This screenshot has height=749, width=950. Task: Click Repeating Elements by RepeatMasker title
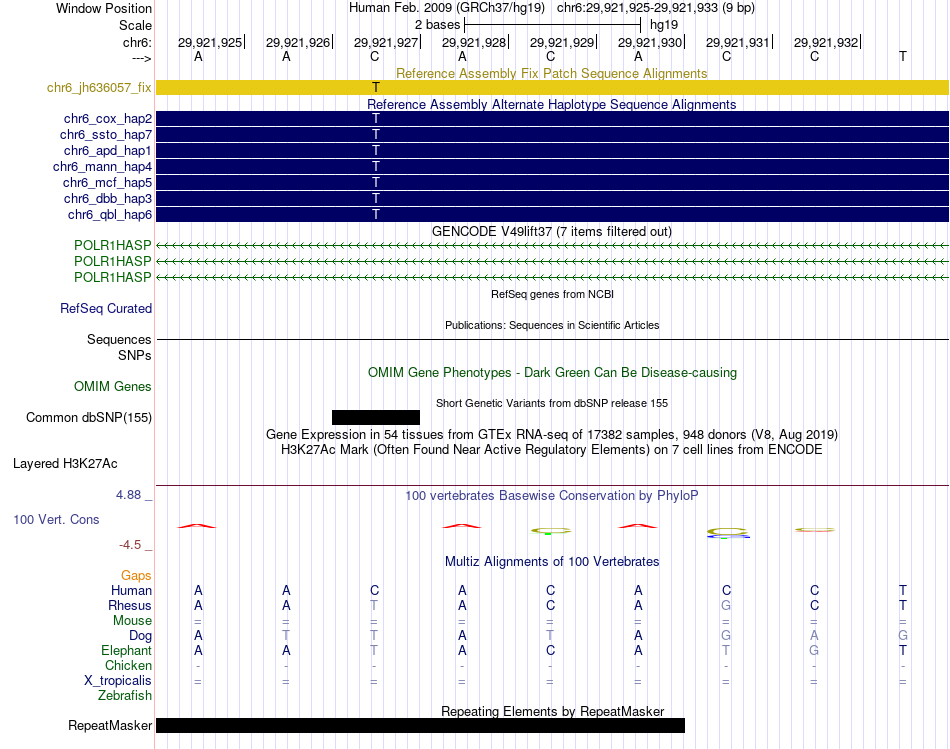pyautogui.click(x=553, y=711)
